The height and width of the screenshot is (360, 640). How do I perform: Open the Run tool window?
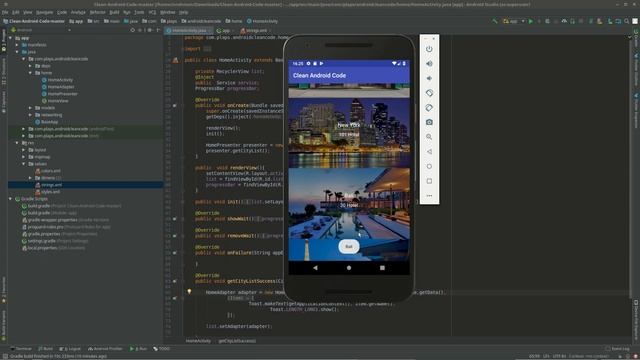coord(138,349)
